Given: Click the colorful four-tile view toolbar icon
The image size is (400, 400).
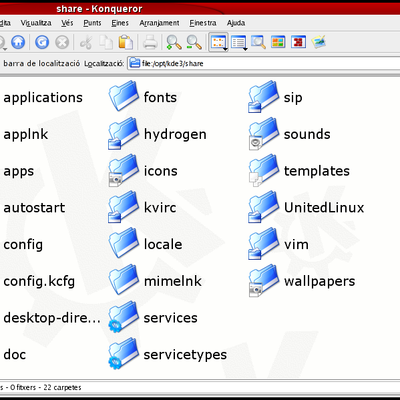Looking at the screenshot, I should pyautogui.click(x=278, y=42).
